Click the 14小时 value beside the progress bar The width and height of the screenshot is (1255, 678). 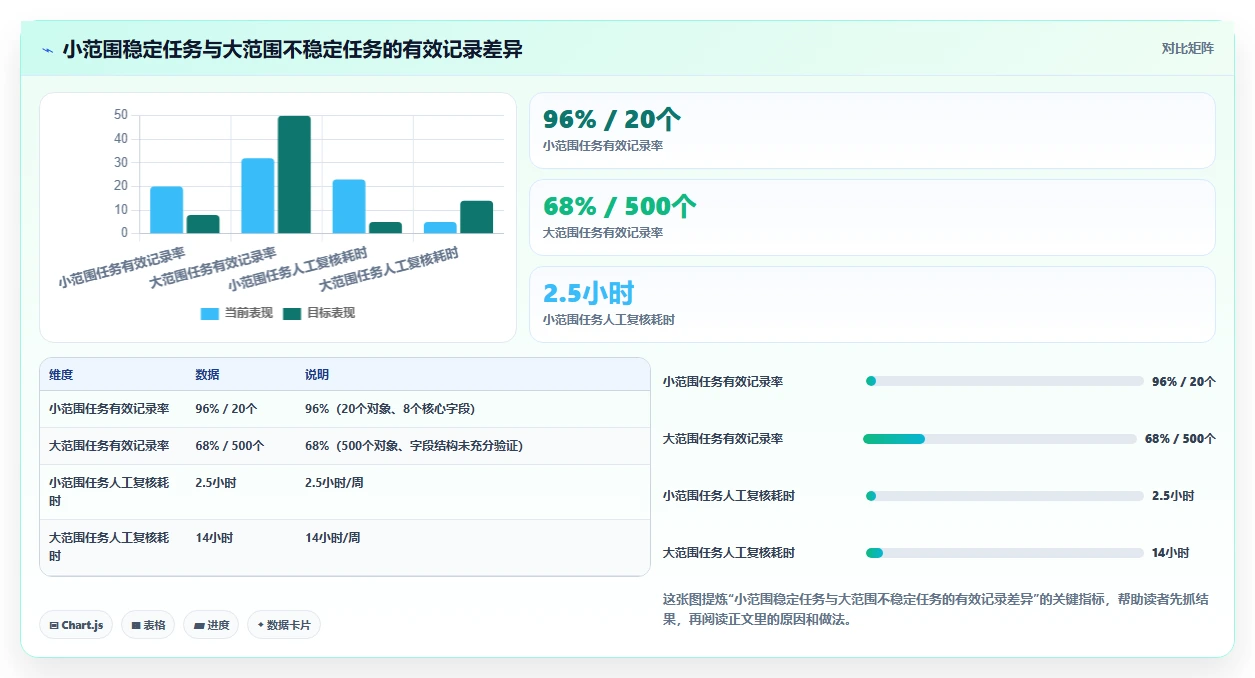coord(1171,553)
